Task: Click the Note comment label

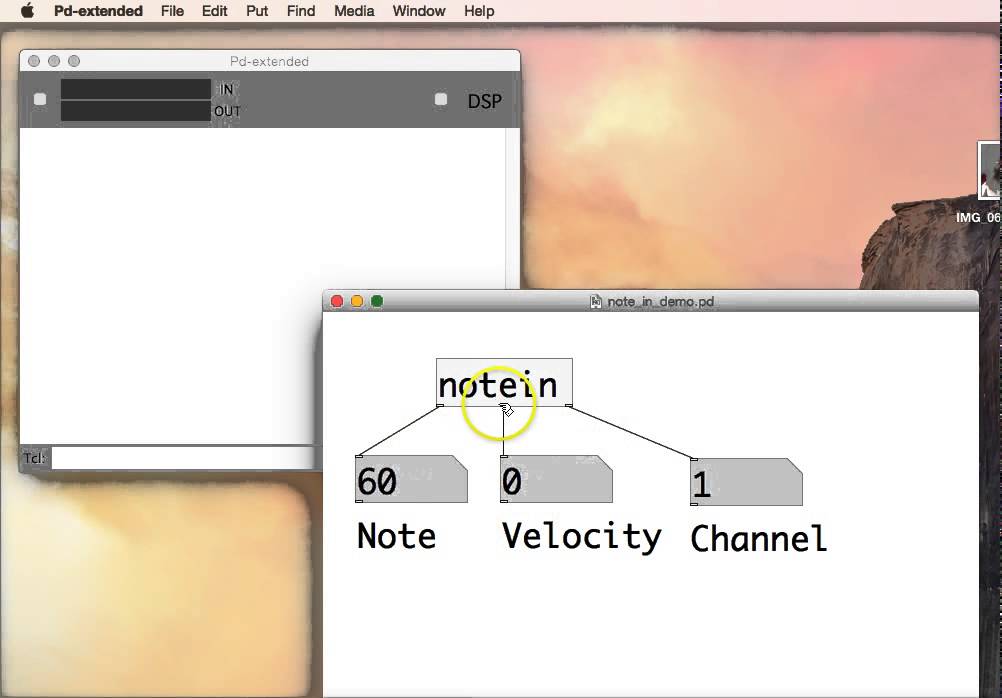Action: [x=396, y=536]
